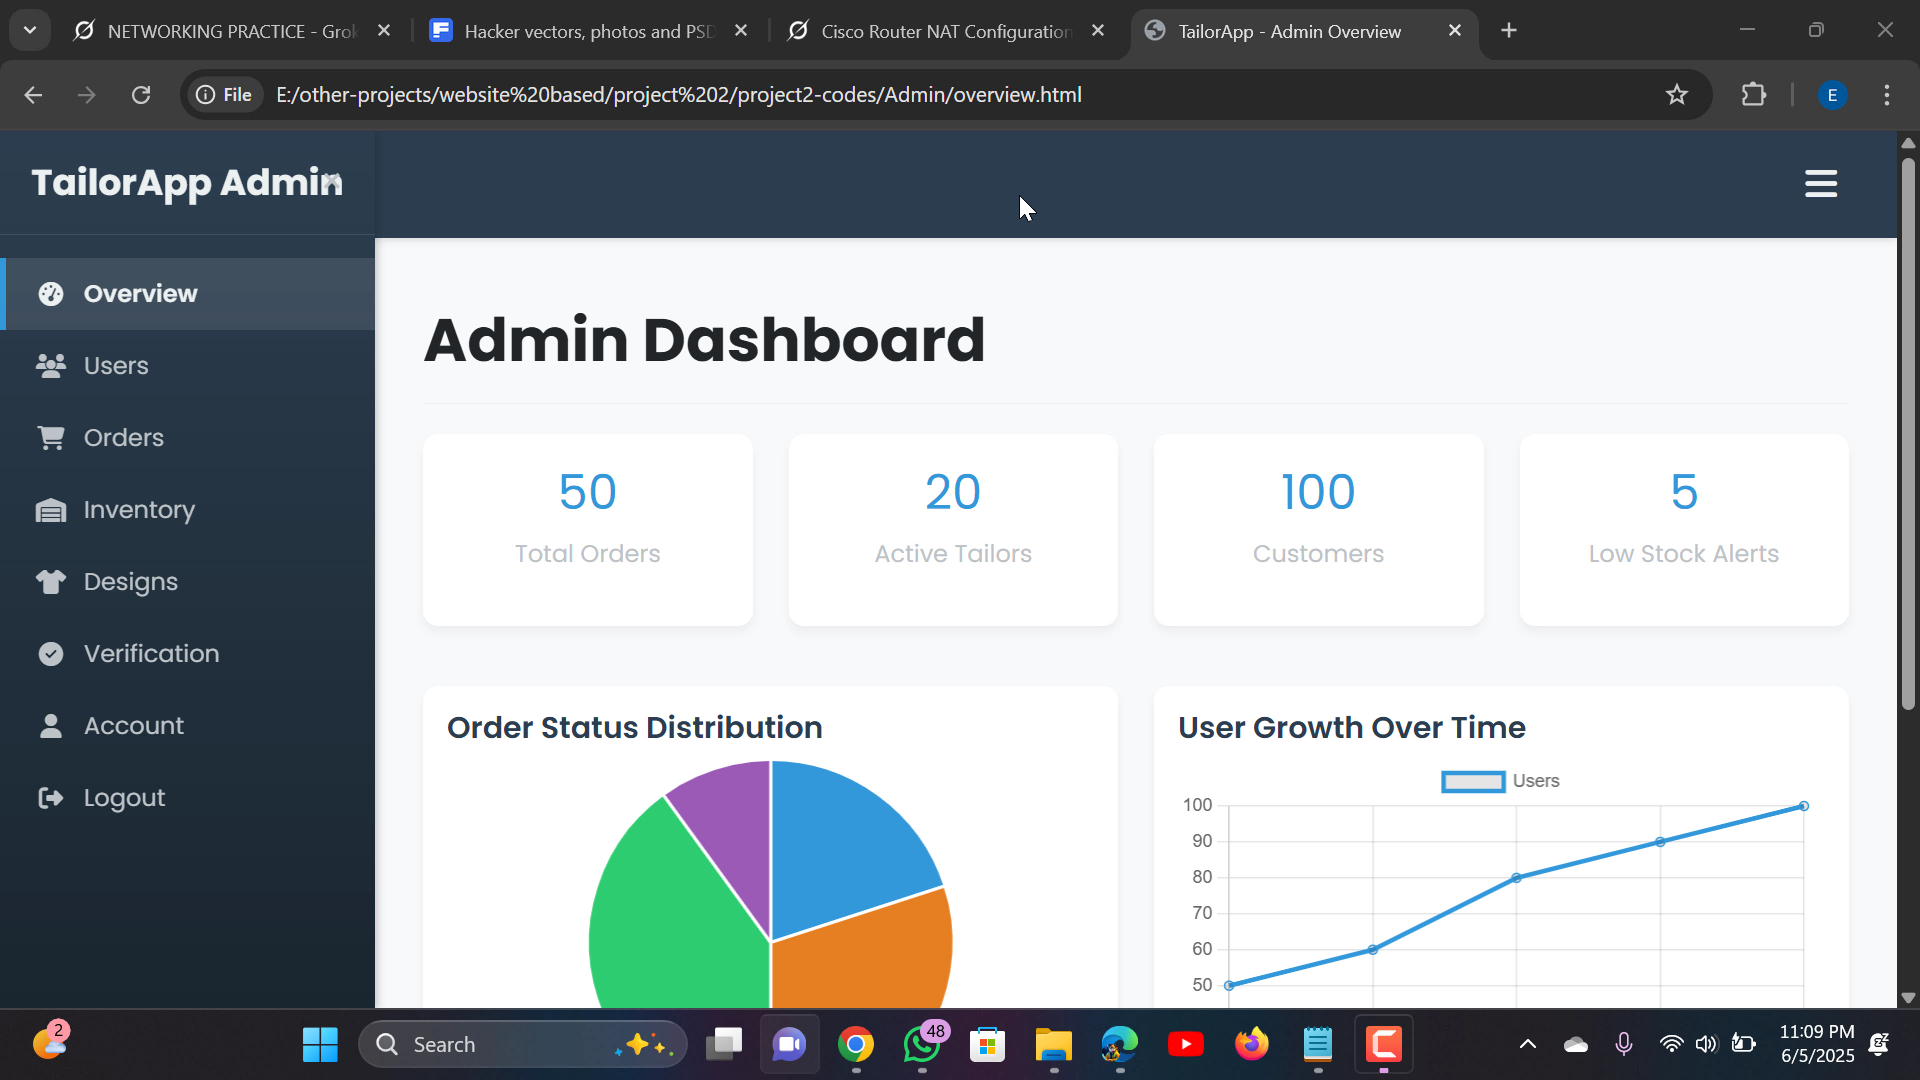1920x1080 pixels.
Task: Open Firefox from the taskbar
Action: (1252, 1045)
